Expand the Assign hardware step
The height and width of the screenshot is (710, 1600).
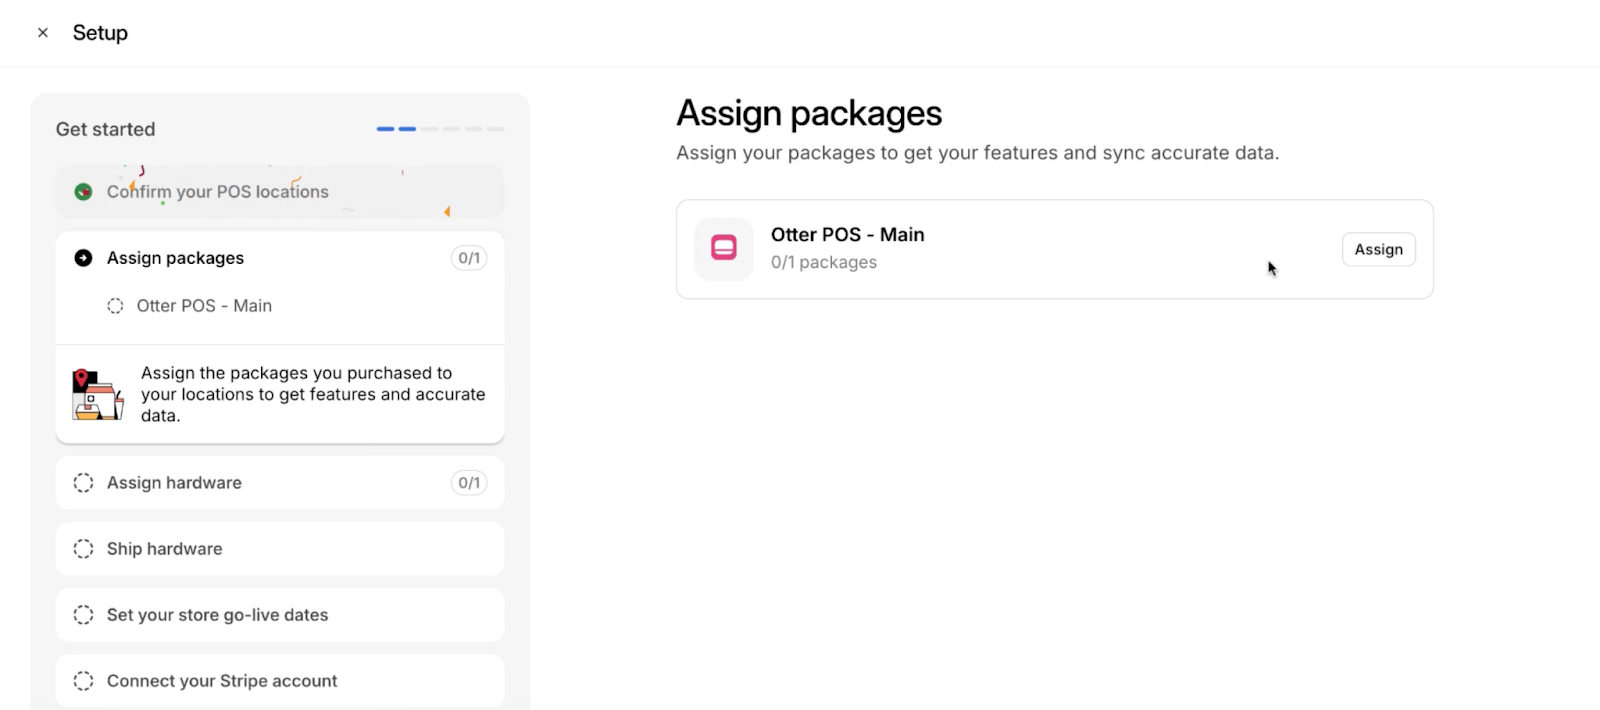(x=174, y=483)
